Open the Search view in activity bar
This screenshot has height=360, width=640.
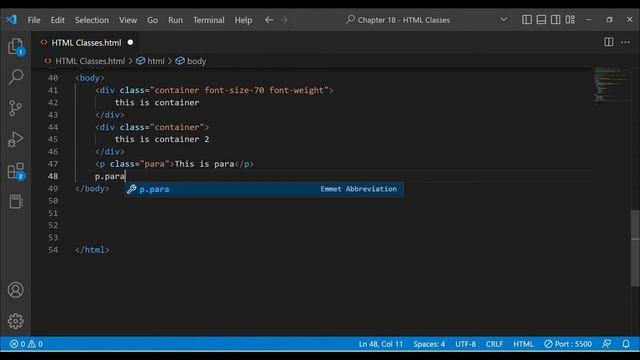[x=16, y=77]
